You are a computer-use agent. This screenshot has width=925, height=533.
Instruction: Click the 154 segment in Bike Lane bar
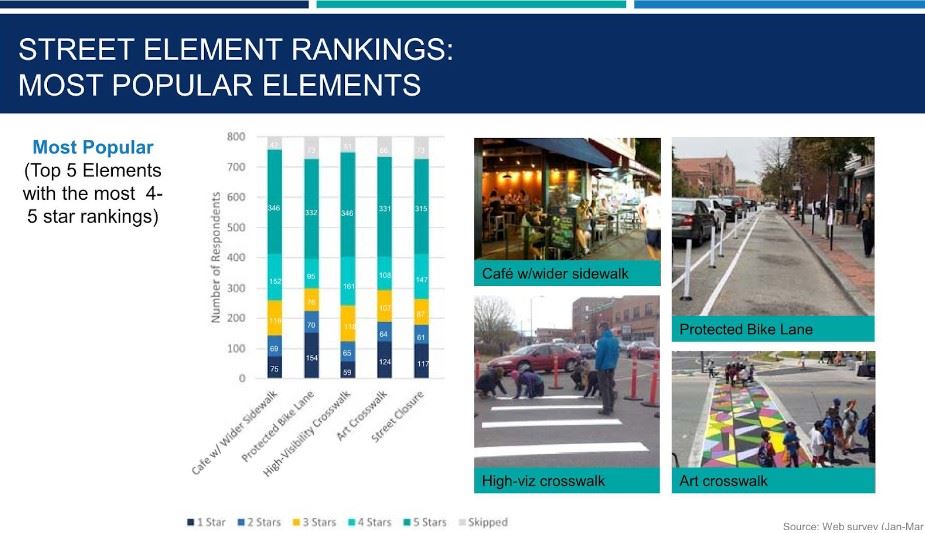(x=311, y=355)
